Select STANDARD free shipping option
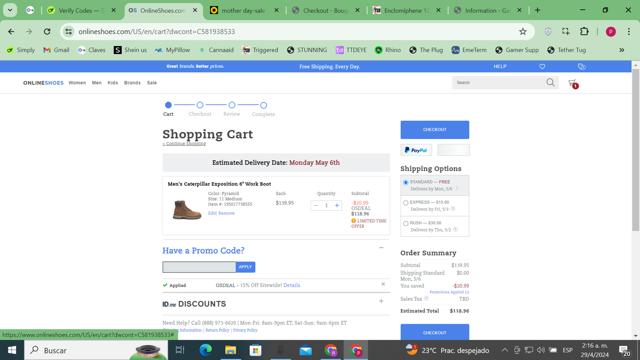Screen dimensions: 640x360 [406, 182]
